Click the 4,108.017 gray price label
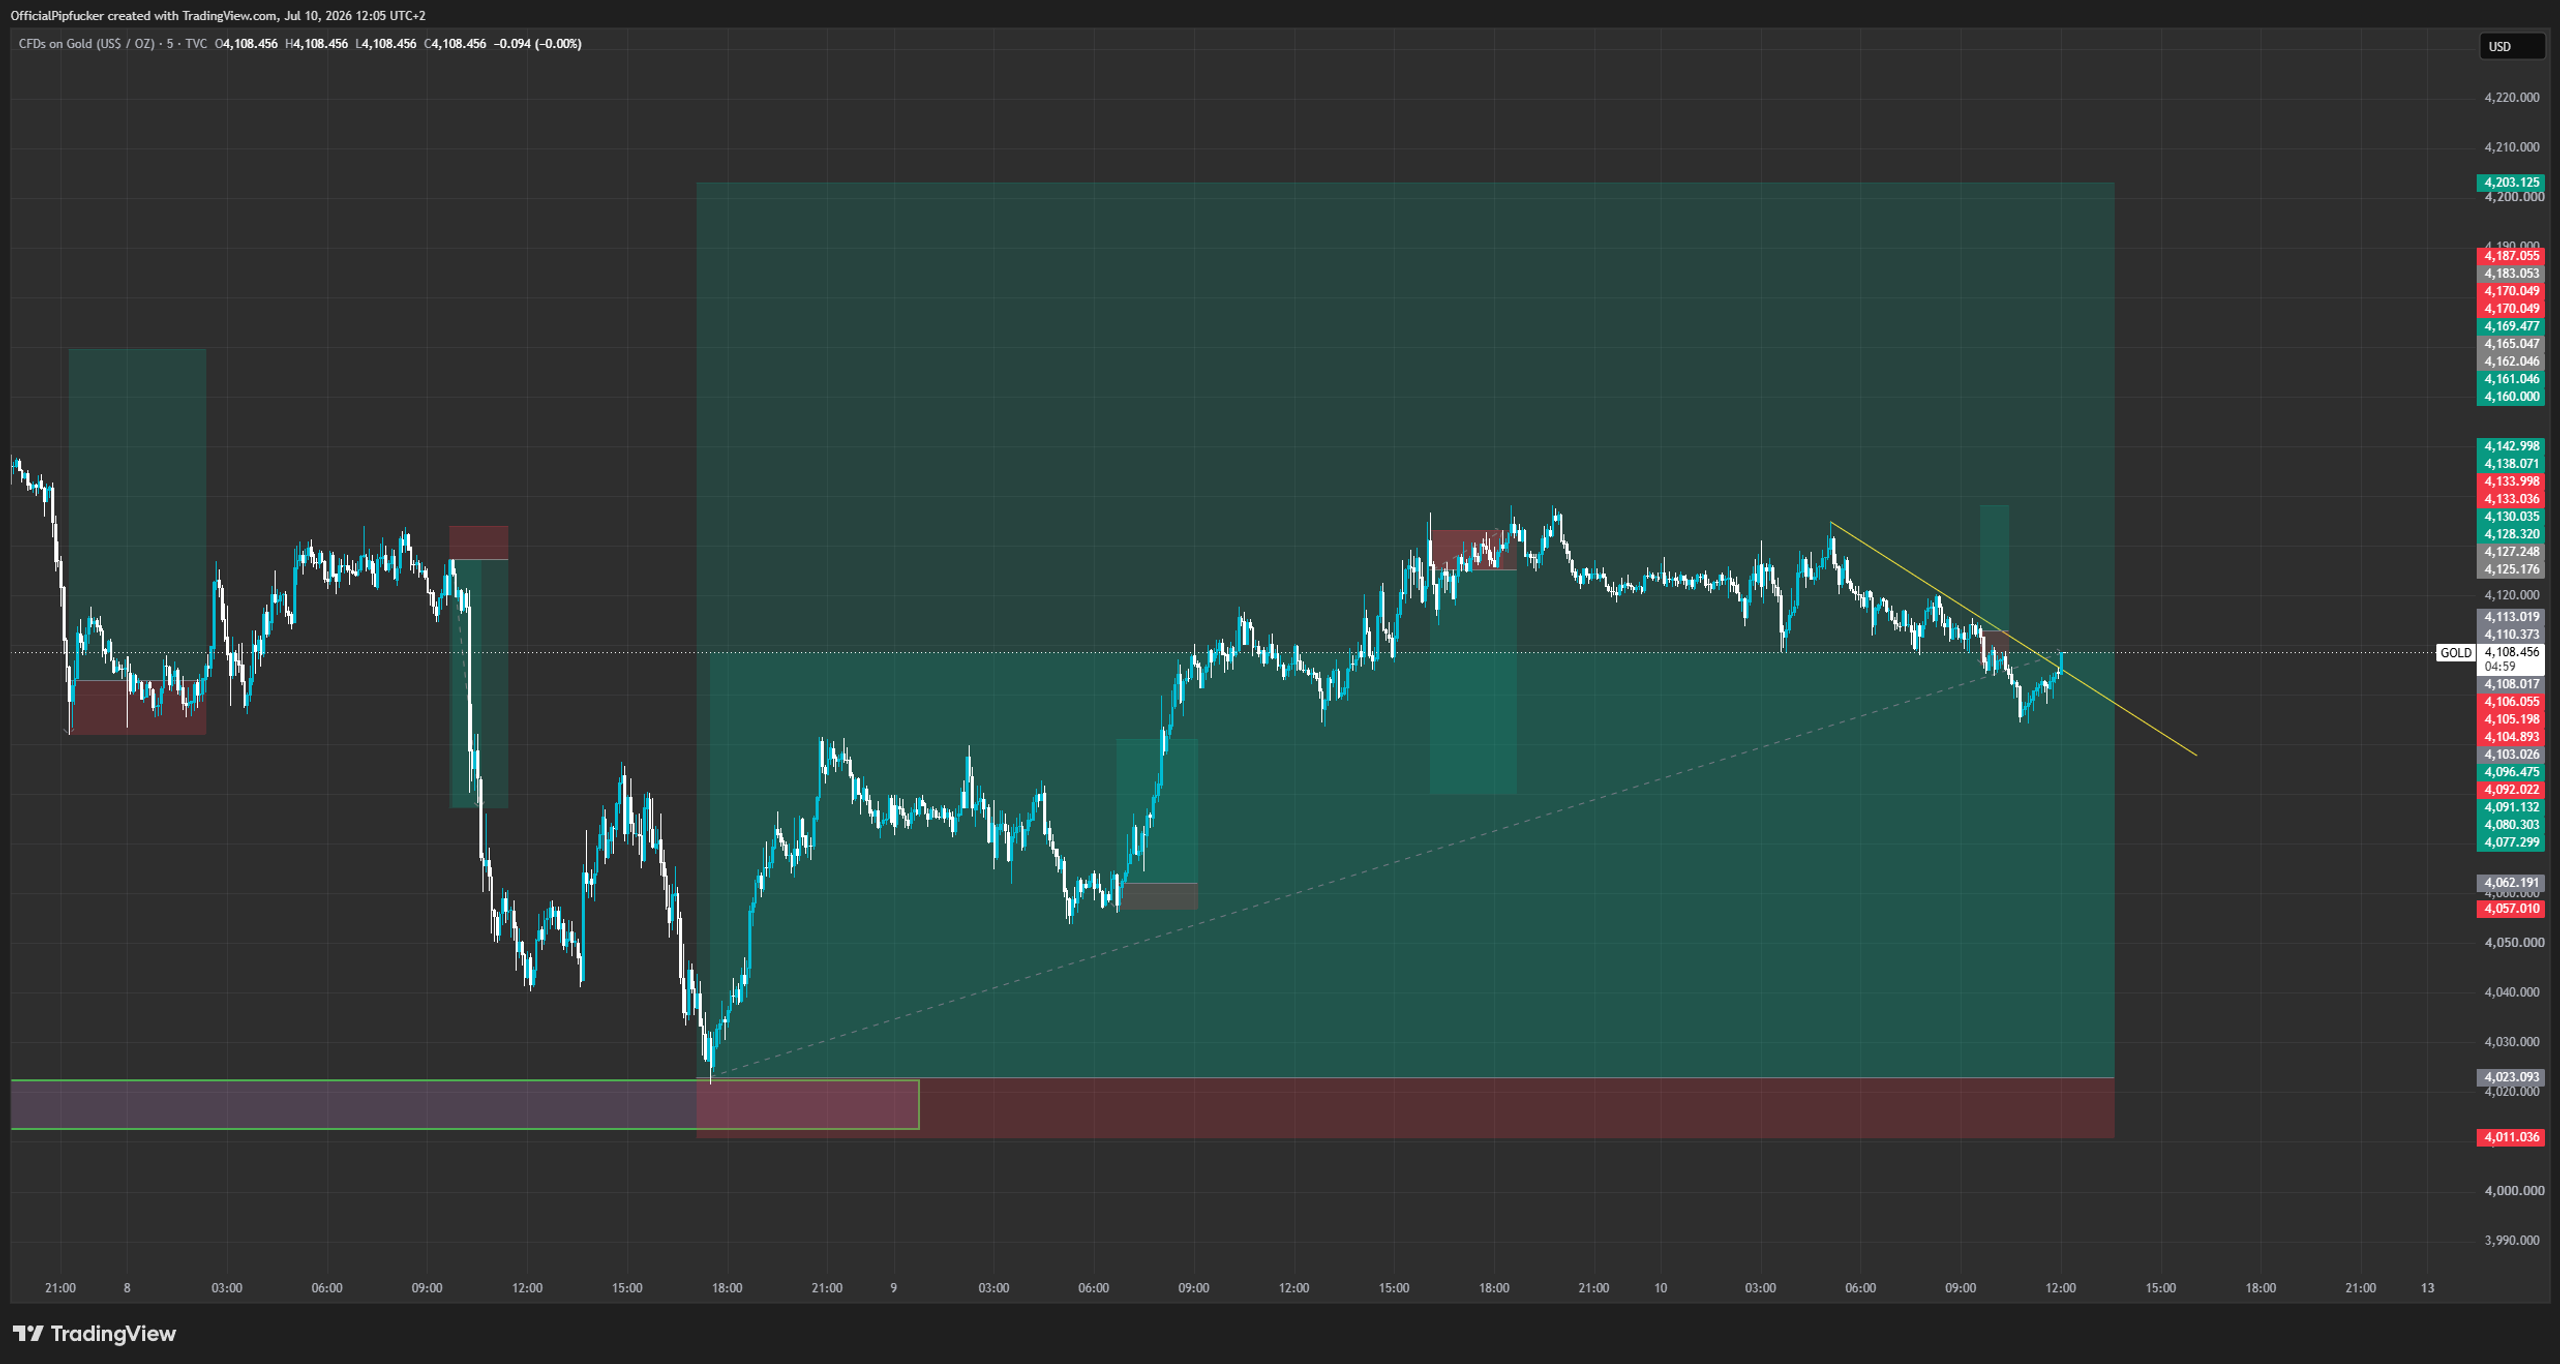2560x1364 pixels. pos(2511,685)
